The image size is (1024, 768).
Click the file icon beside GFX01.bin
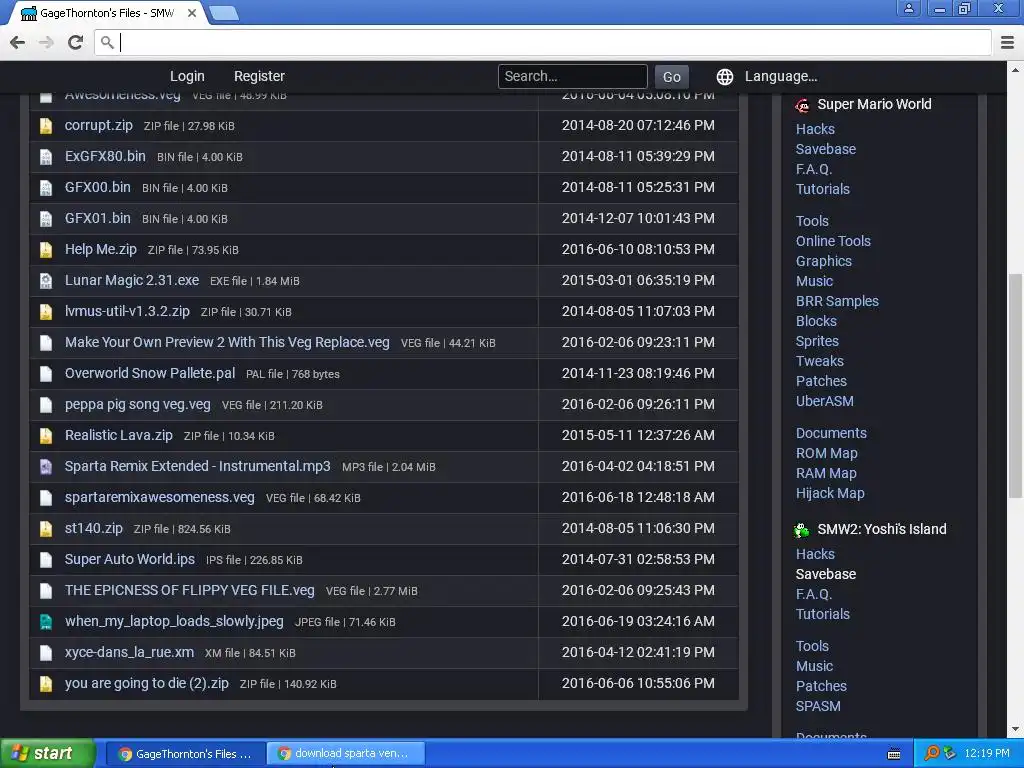pyautogui.click(x=46, y=219)
